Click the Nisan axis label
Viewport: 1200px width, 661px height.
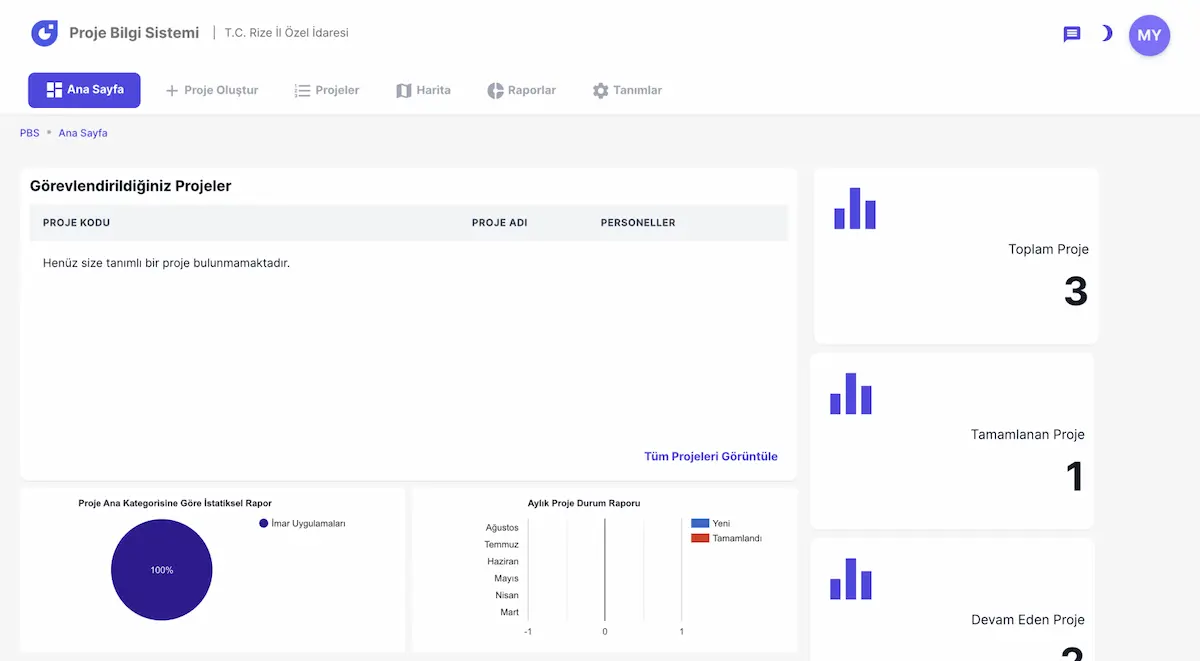[507, 595]
